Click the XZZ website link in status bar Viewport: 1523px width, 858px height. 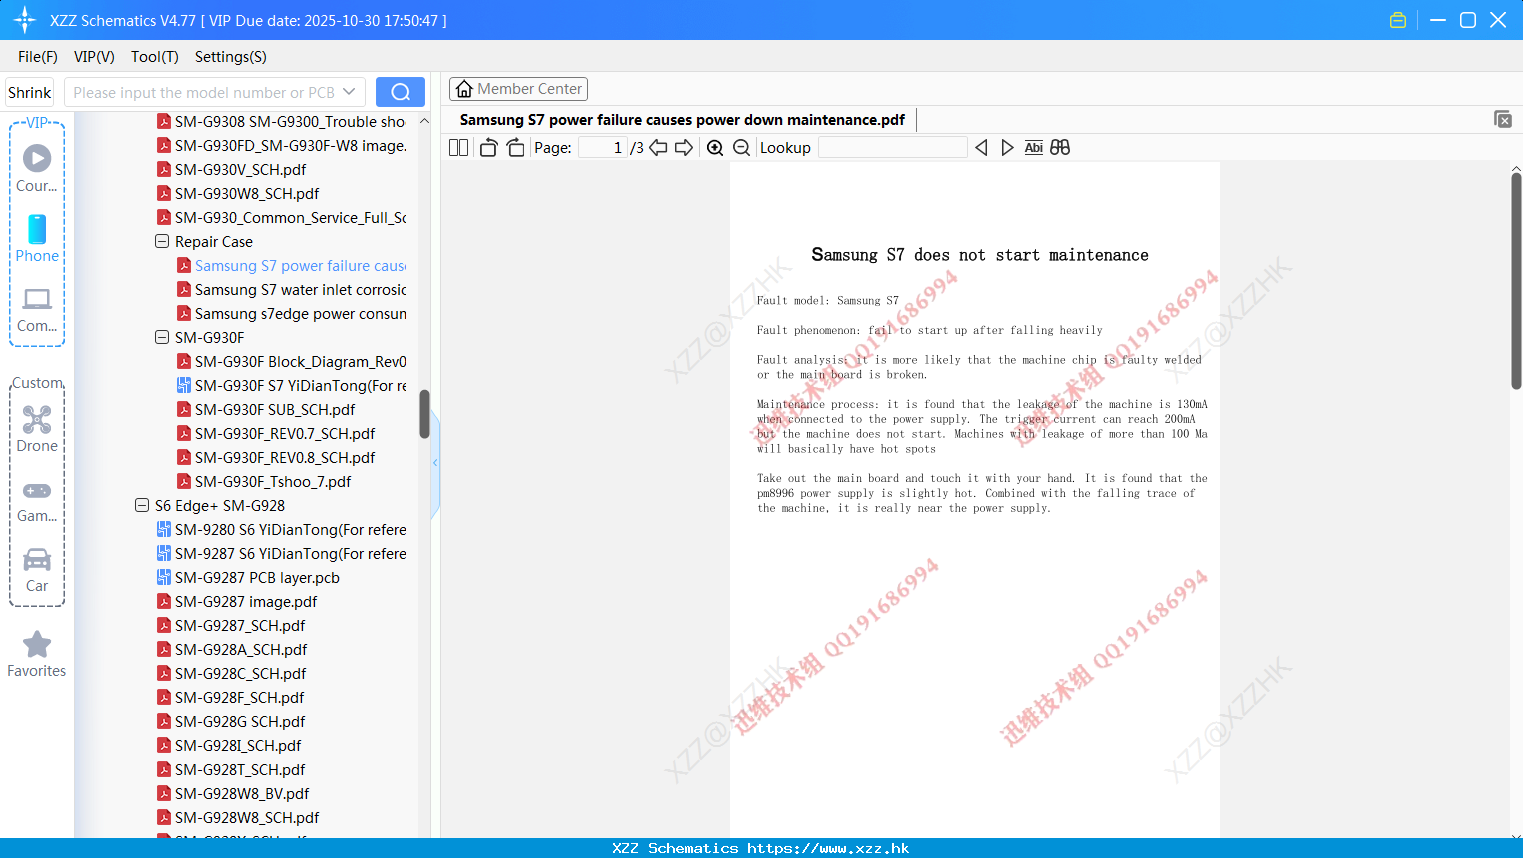828,848
